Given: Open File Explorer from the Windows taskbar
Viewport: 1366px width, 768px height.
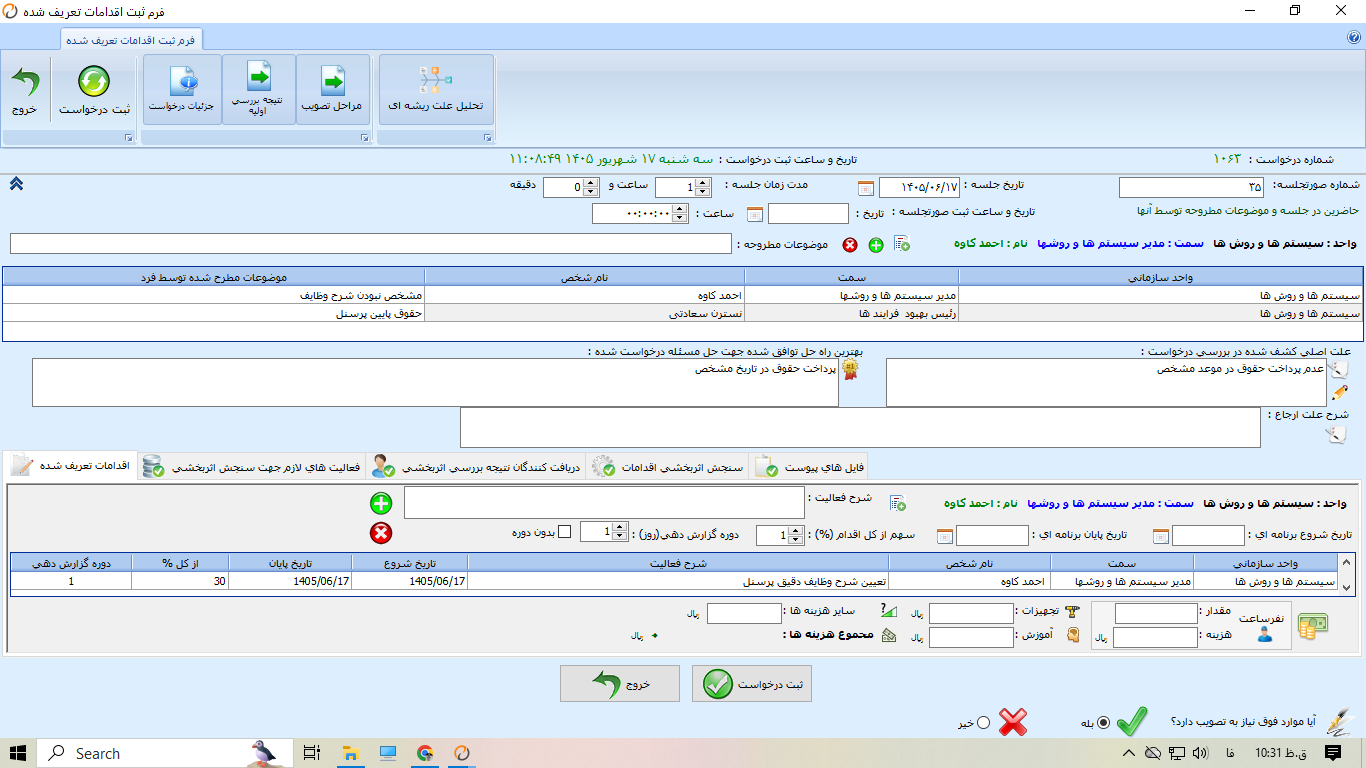Looking at the screenshot, I should pos(350,753).
